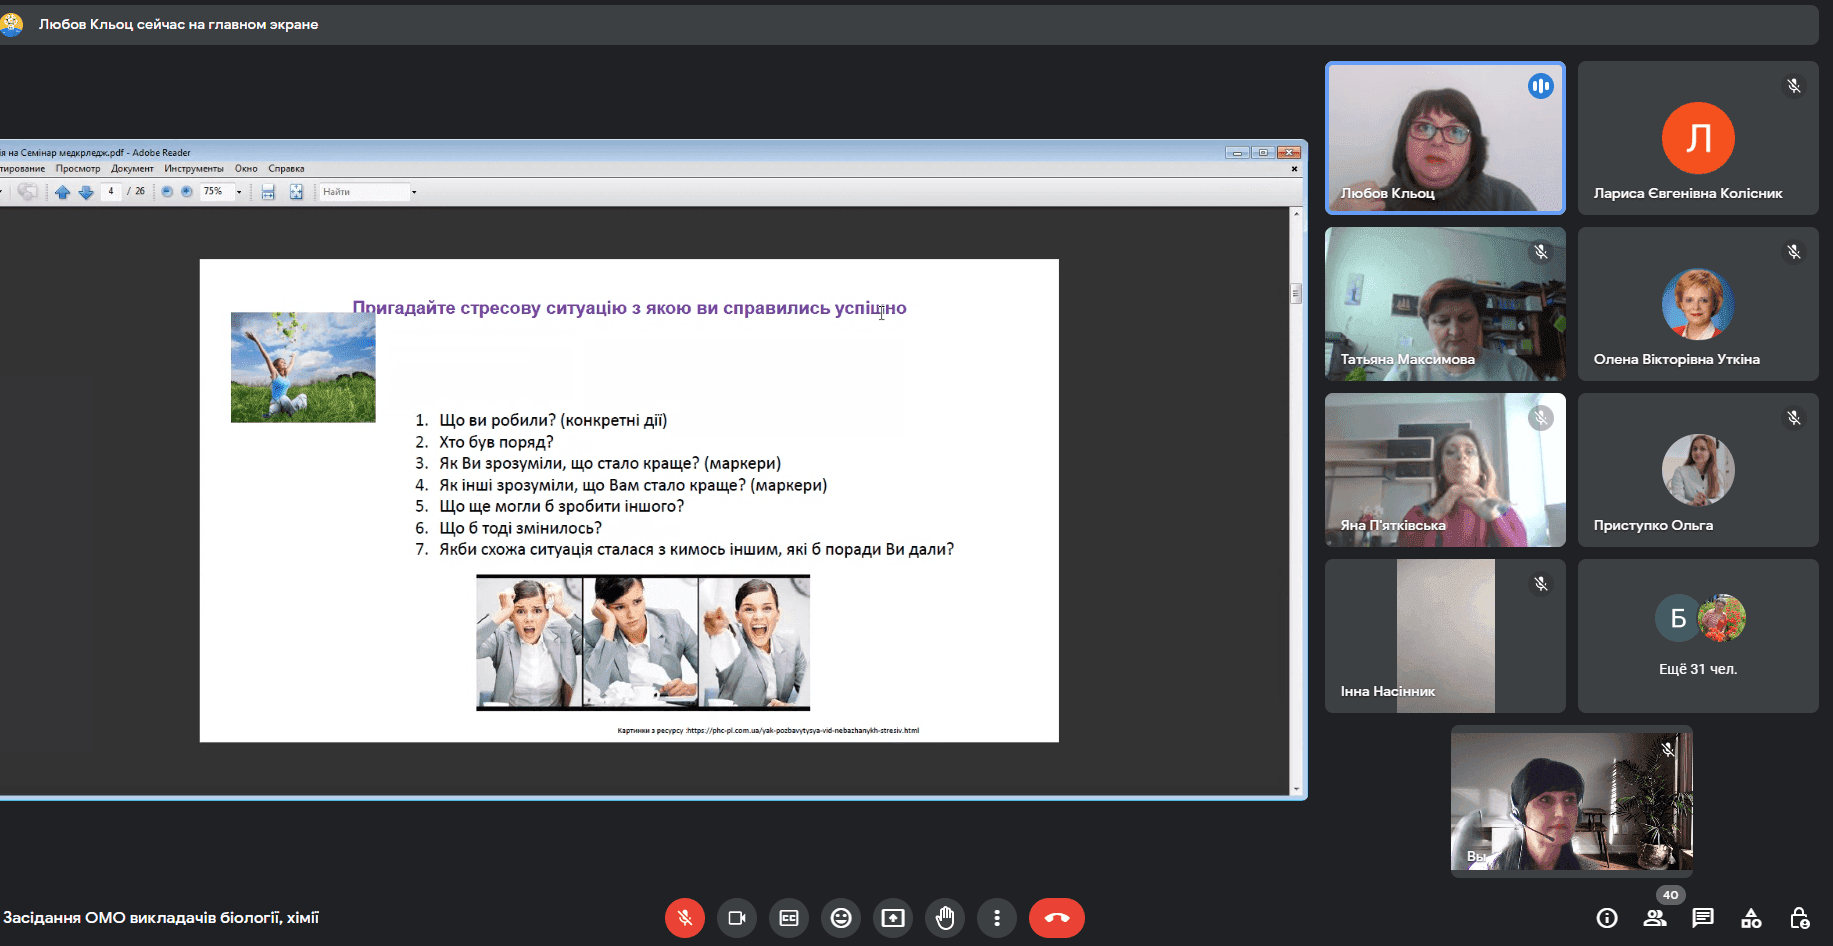Screen dimensions: 1833x946
Task: Click muted mic icon on Приступко Ольга tile
Action: (x=1794, y=418)
